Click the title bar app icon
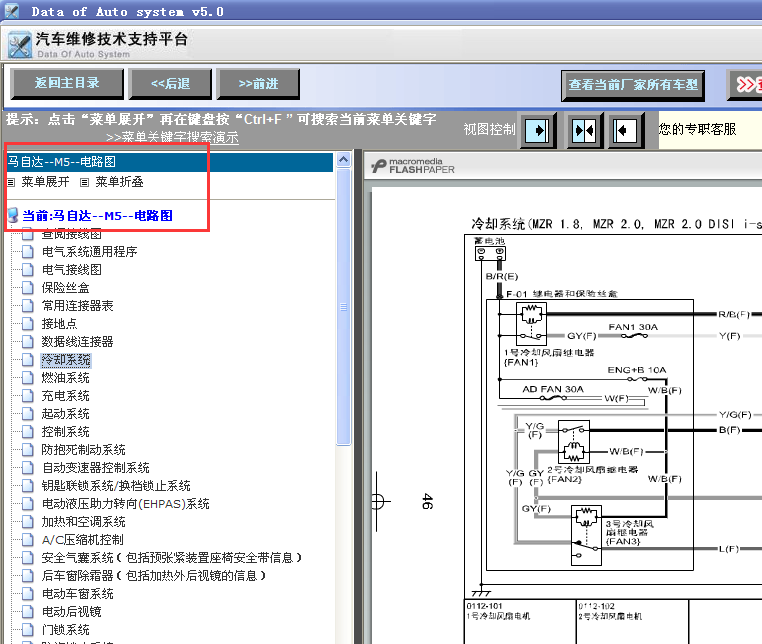The image size is (762, 644). click(x=12, y=11)
